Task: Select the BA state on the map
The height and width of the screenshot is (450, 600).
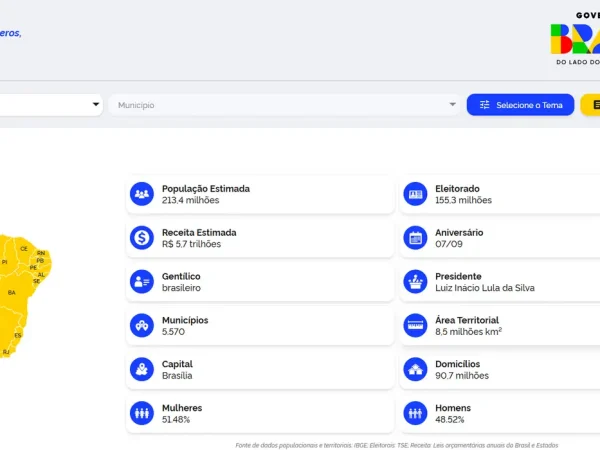Action: (12, 295)
